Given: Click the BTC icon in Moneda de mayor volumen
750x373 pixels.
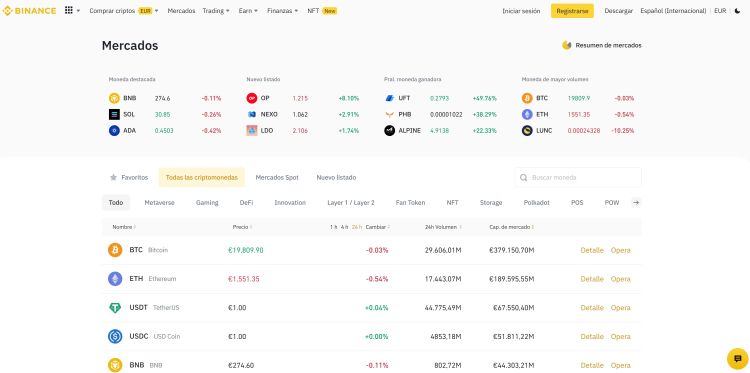Looking at the screenshot, I should 527,98.
